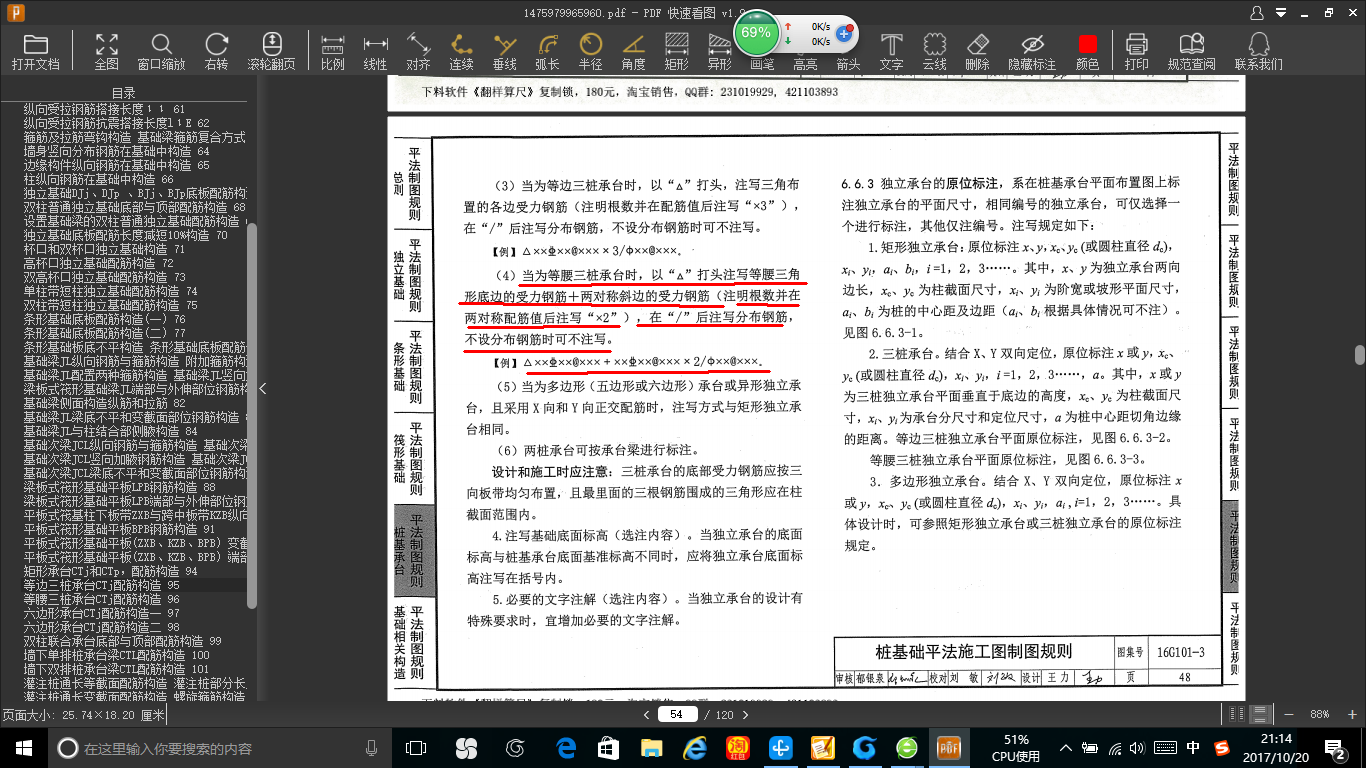Open bookmark 柱纵向钢筋在基础中构造 66
The image size is (1366, 768).
pyautogui.click(x=98, y=179)
